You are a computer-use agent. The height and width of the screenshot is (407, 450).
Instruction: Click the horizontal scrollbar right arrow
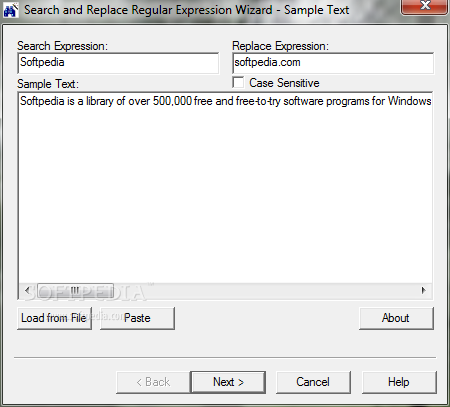click(424, 290)
